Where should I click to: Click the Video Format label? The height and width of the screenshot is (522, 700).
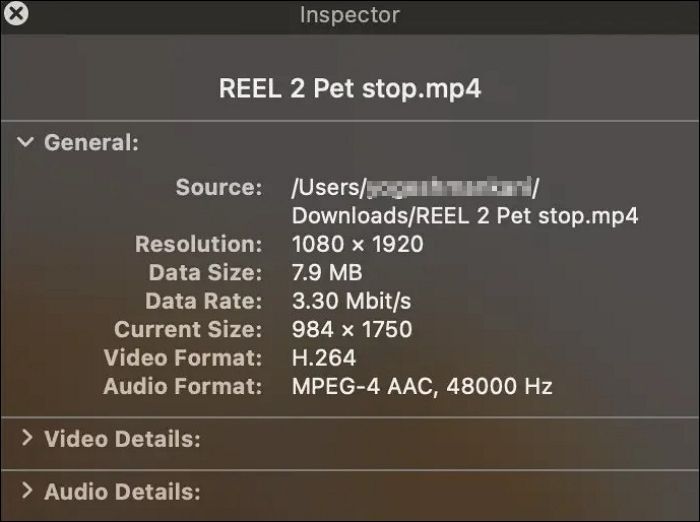click(183, 358)
